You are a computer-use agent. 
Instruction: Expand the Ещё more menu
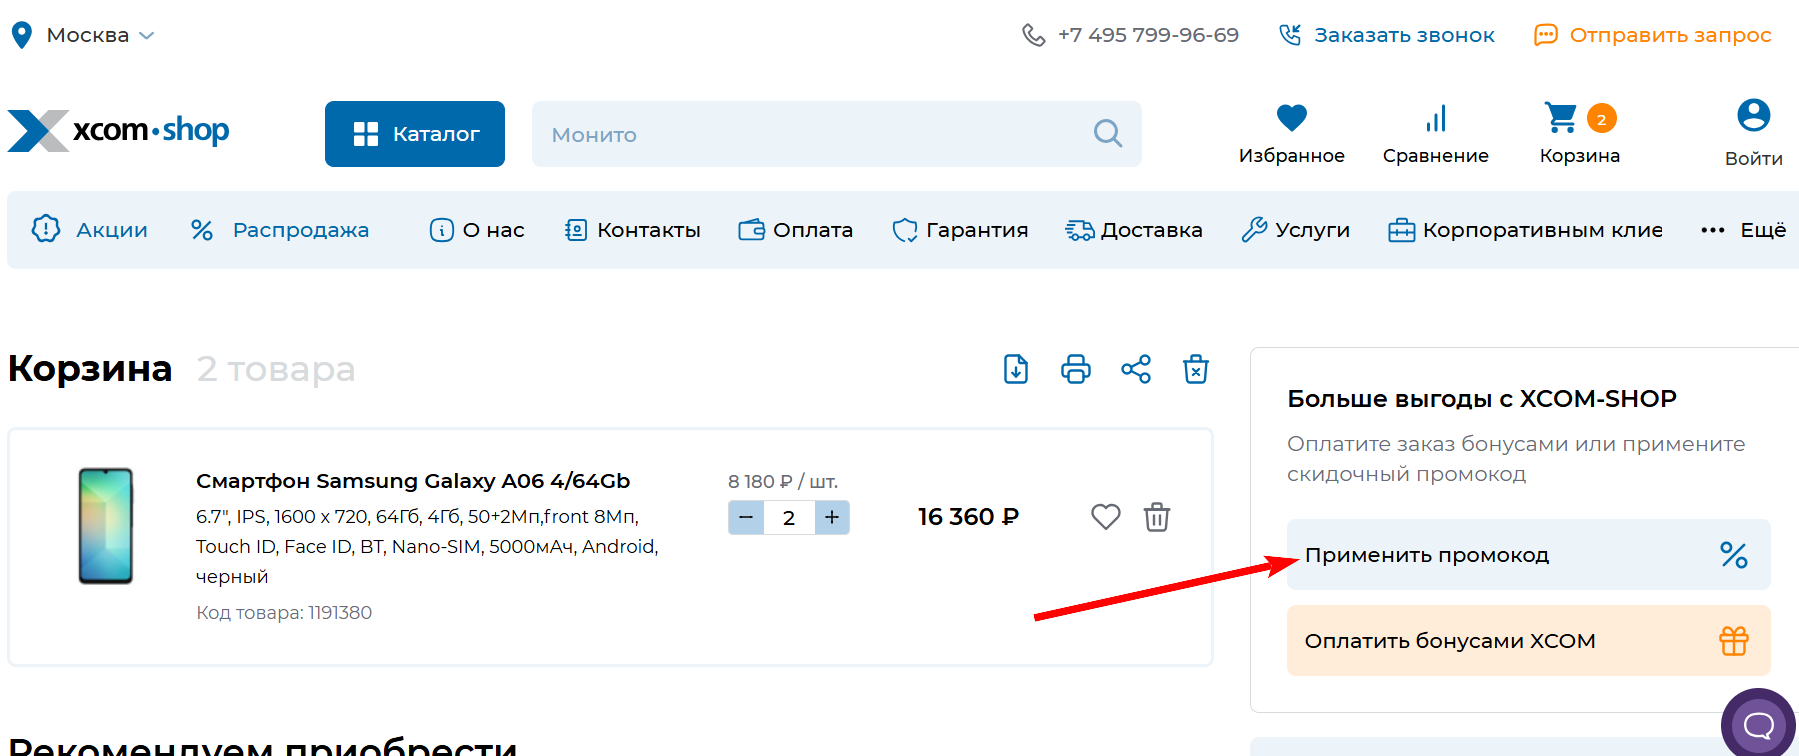tap(1743, 230)
